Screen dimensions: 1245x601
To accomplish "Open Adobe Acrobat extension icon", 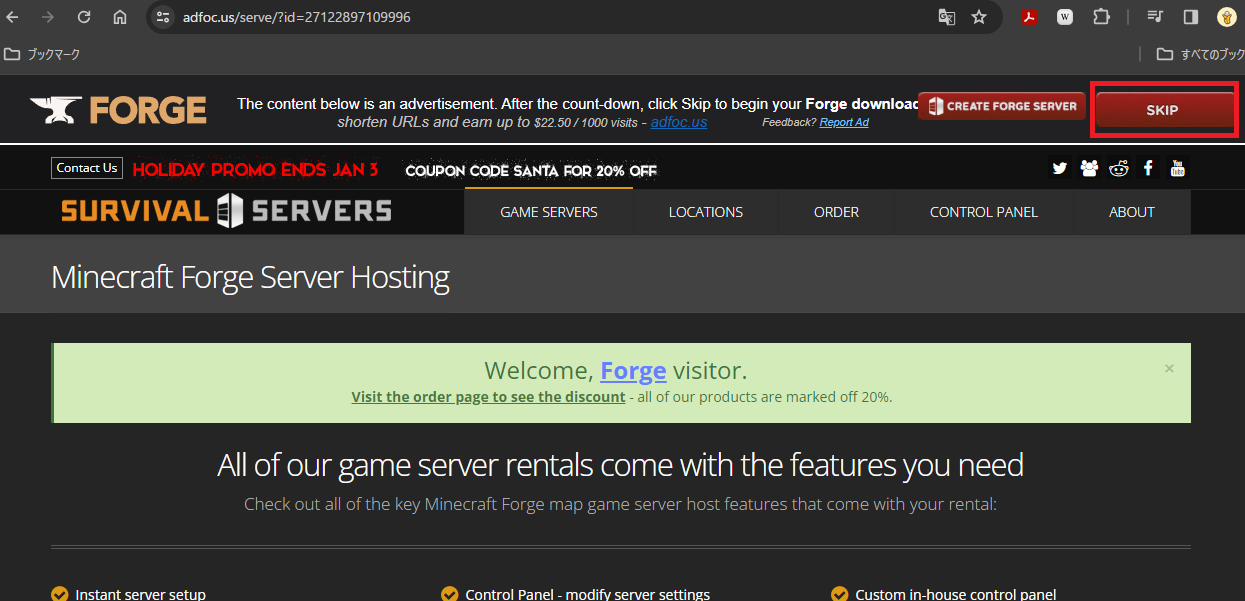I will coord(1028,17).
